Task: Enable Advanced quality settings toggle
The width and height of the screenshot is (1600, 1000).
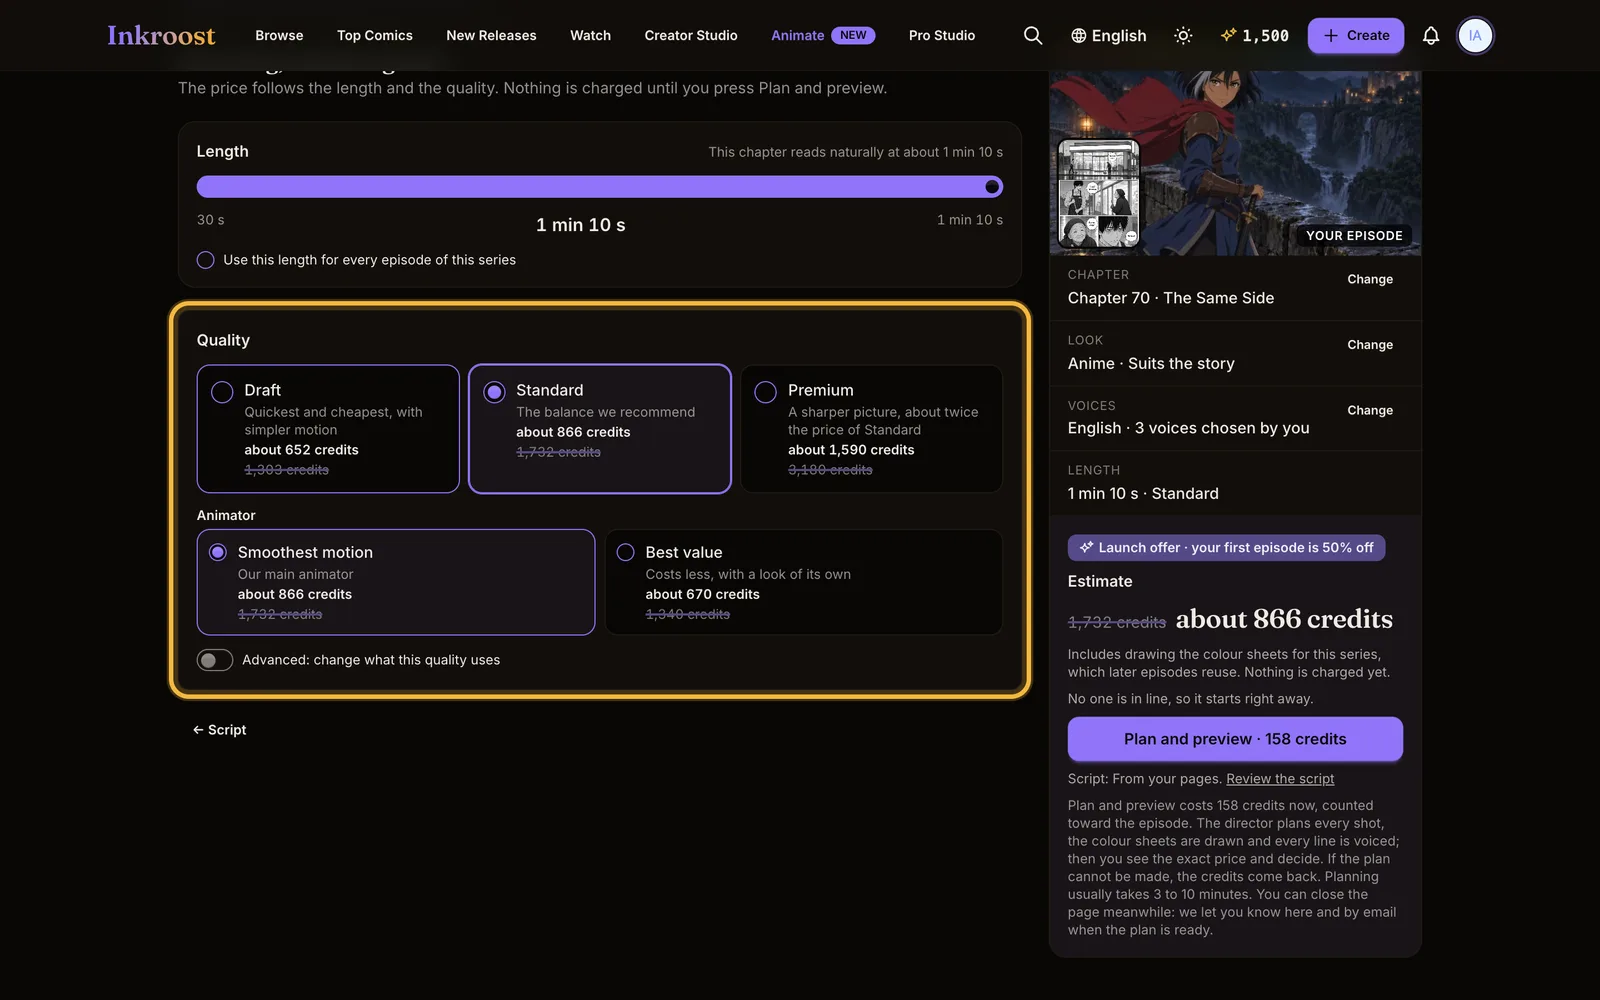Action: click(215, 660)
